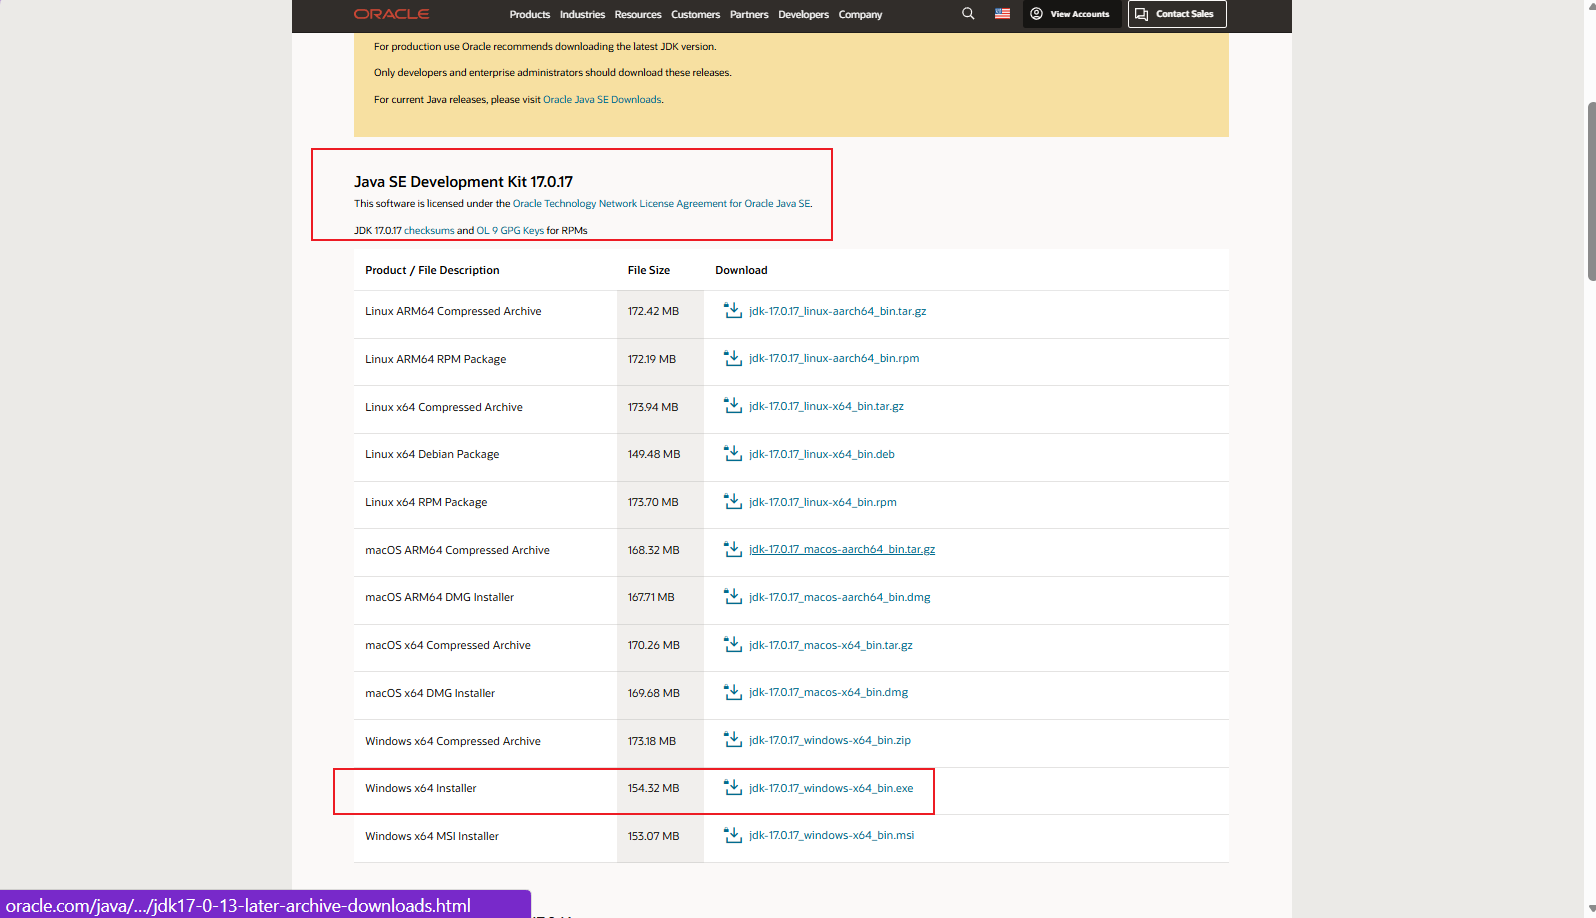This screenshot has height=918, width=1596.
Task: Select the 'Linux ARM64 Compressed Archive' text
Action: [453, 311]
